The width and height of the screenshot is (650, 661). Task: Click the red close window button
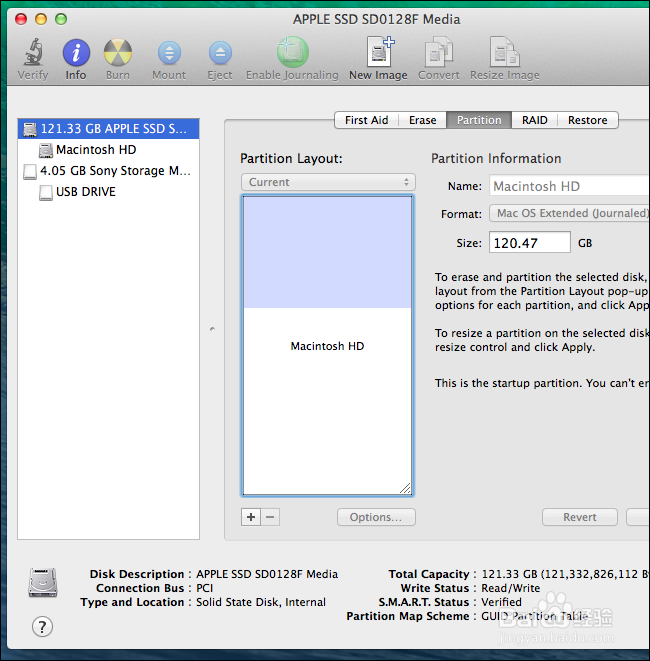click(21, 19)
